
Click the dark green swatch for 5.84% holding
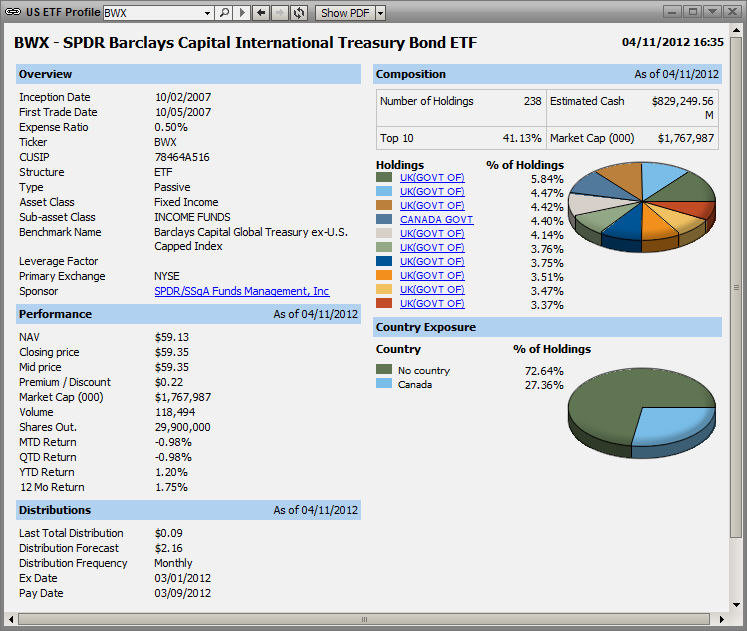tap(384, 177)
